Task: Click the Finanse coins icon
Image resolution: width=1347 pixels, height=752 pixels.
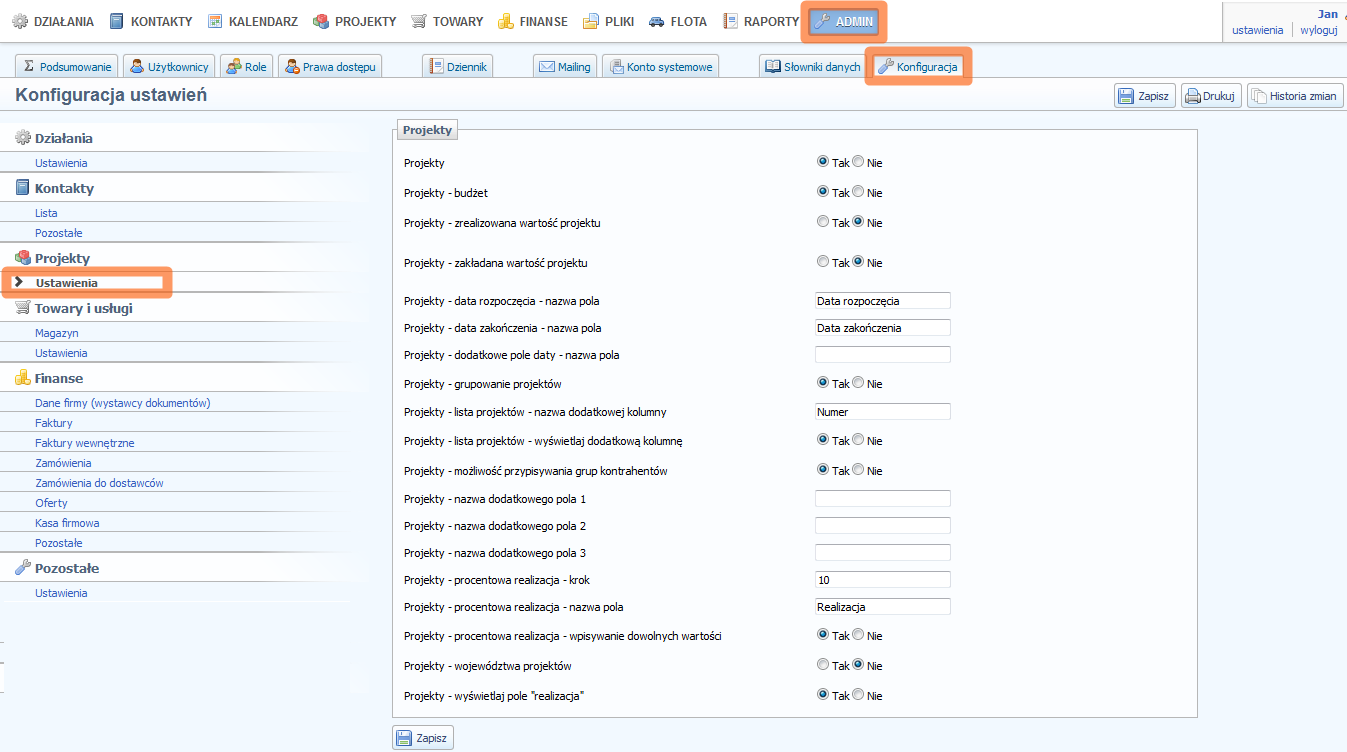Action: pos(506,21)
